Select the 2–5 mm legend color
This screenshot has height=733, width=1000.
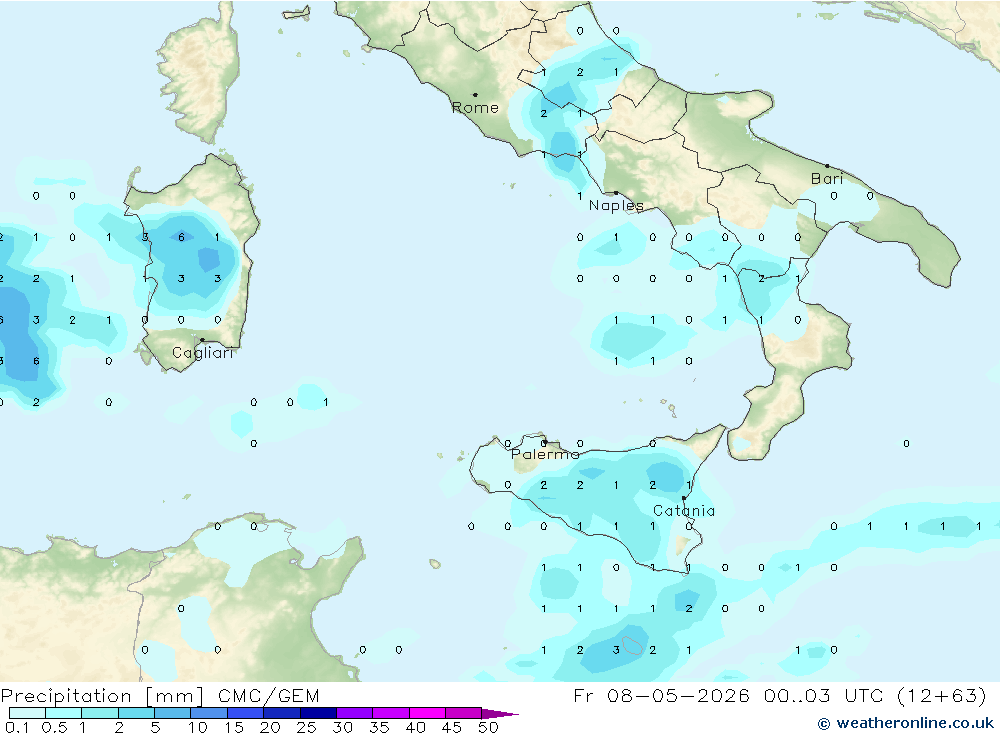136,713
